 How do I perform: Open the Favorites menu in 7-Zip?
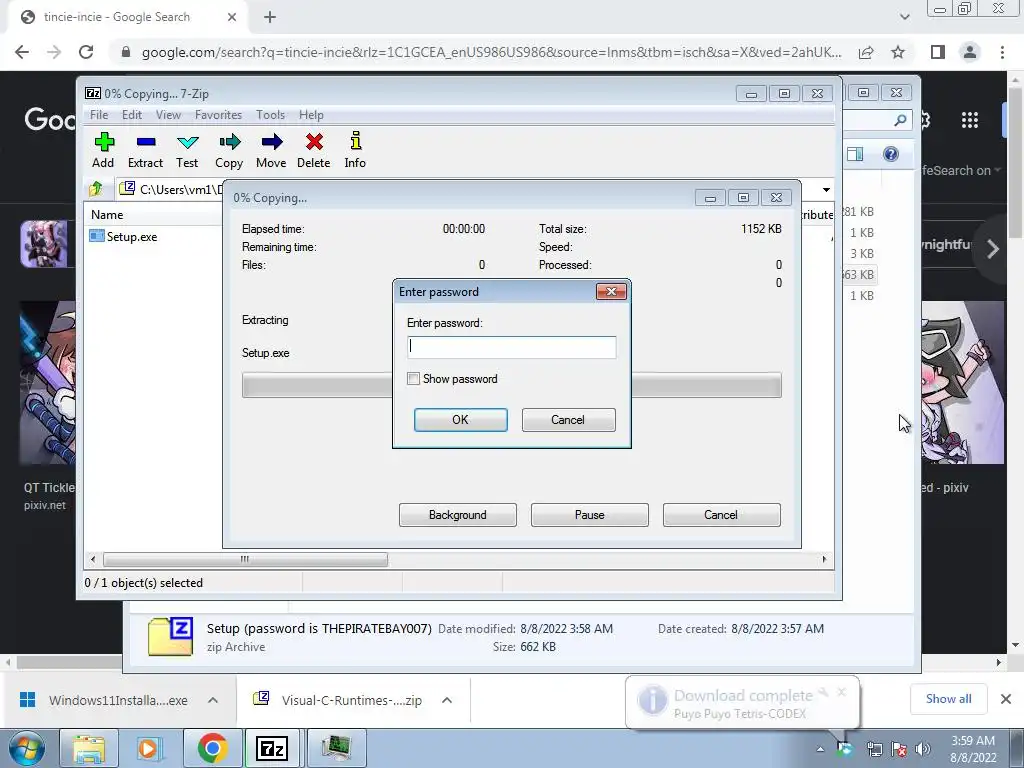[x=218, y=115]
